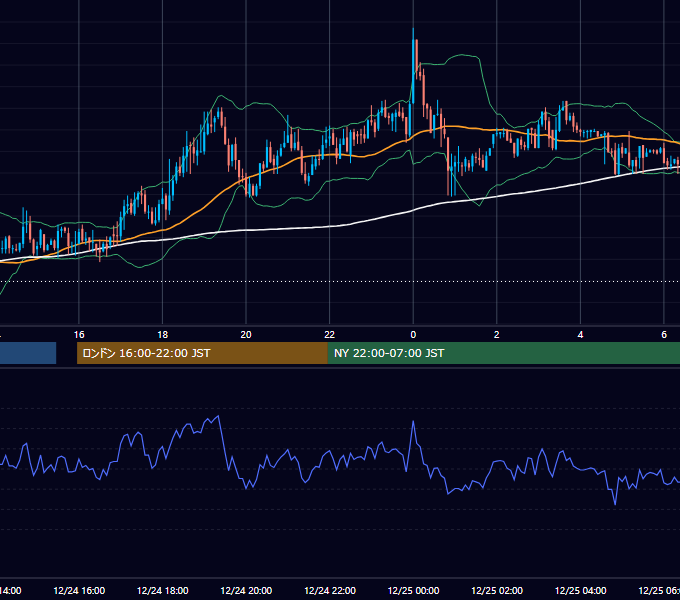Click the 12/24 20:00 date label
Viewport: 680px width, 600px height.
[x=246, y=591]
